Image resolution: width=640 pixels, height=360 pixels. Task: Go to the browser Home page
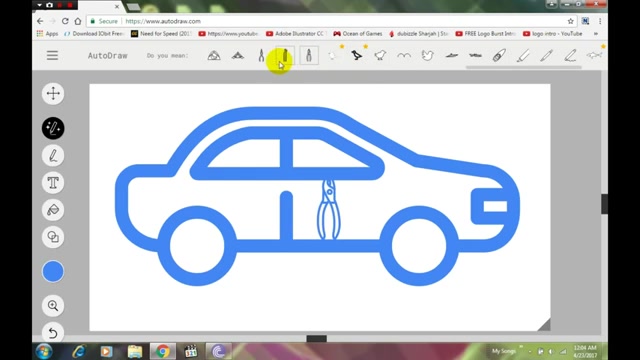click(x=78, y=21)
